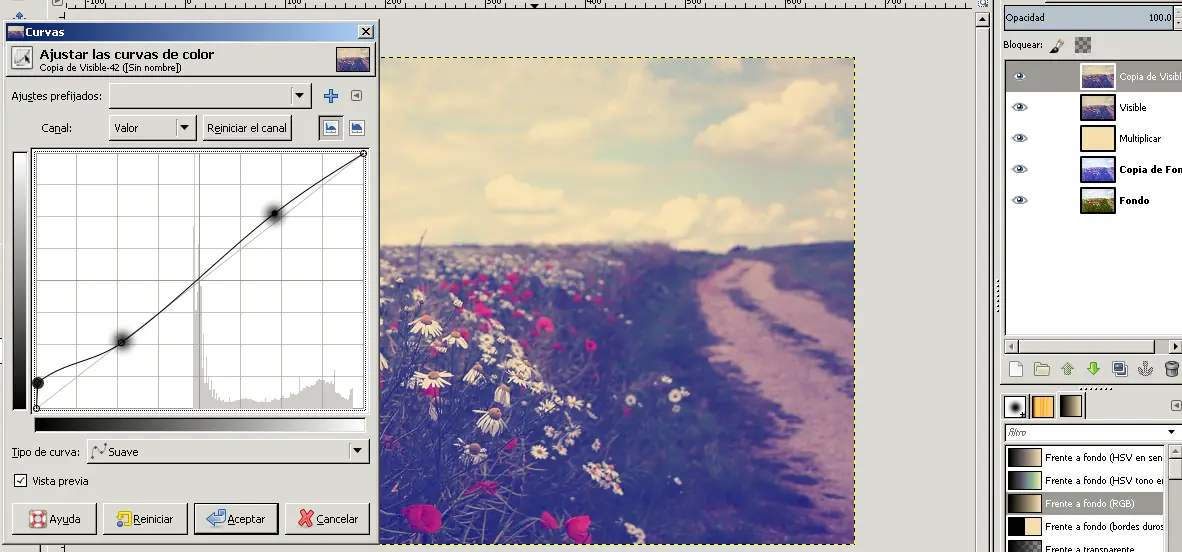Open the Canal dropdown showing Valor
This screenshot has width=1182, height=552.
[x=152, y=127]
